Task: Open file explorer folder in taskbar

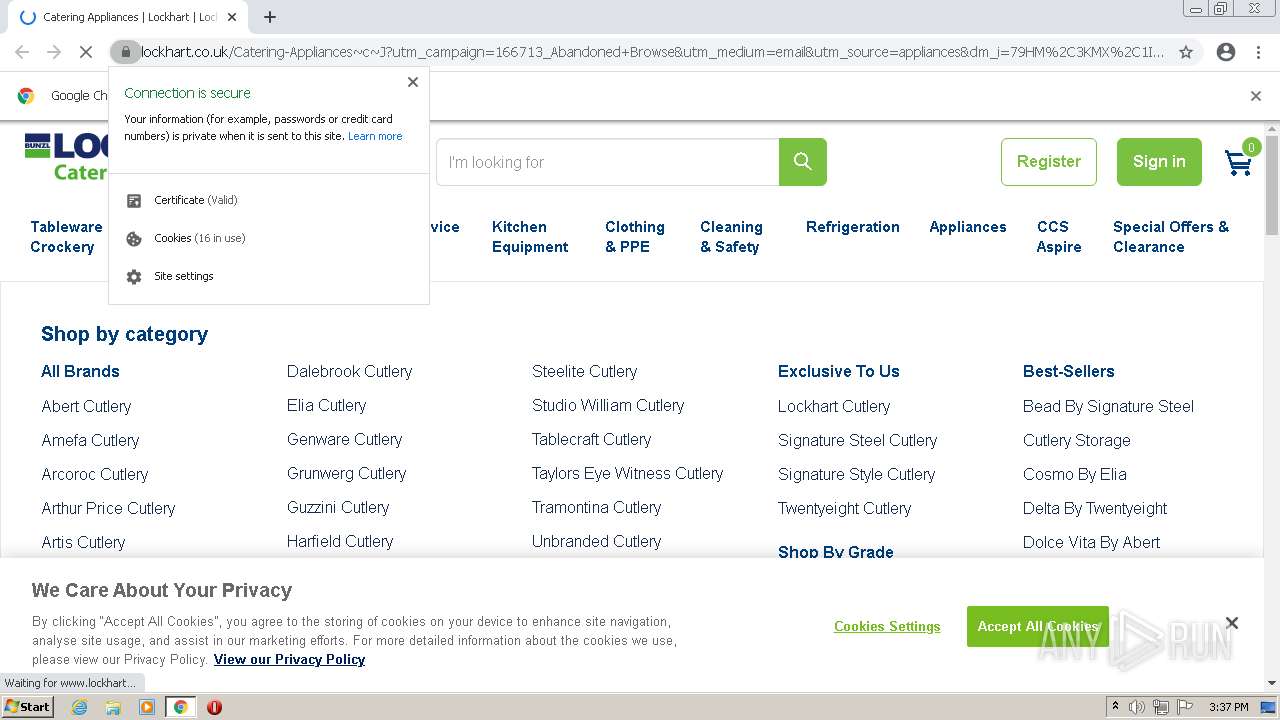Action: click(113, 707)
